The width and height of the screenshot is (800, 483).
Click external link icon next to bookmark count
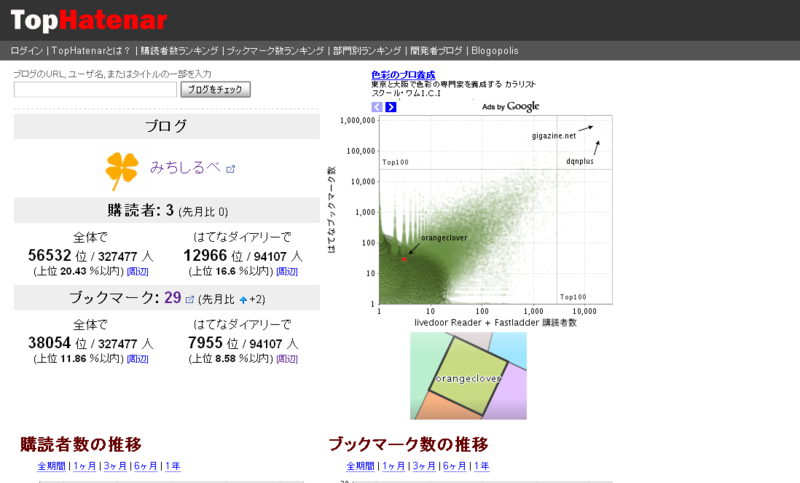190,299
